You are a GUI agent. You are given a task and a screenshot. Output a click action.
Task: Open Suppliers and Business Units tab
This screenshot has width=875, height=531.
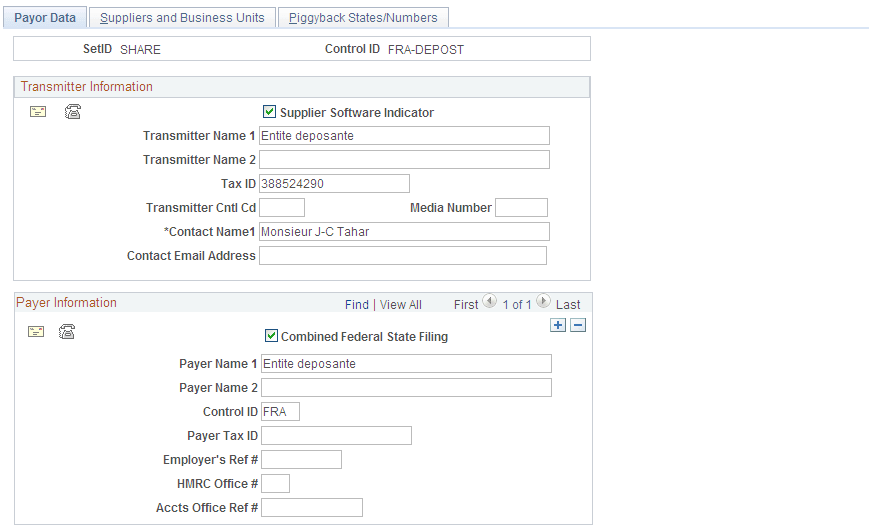[x=182, y=17]
